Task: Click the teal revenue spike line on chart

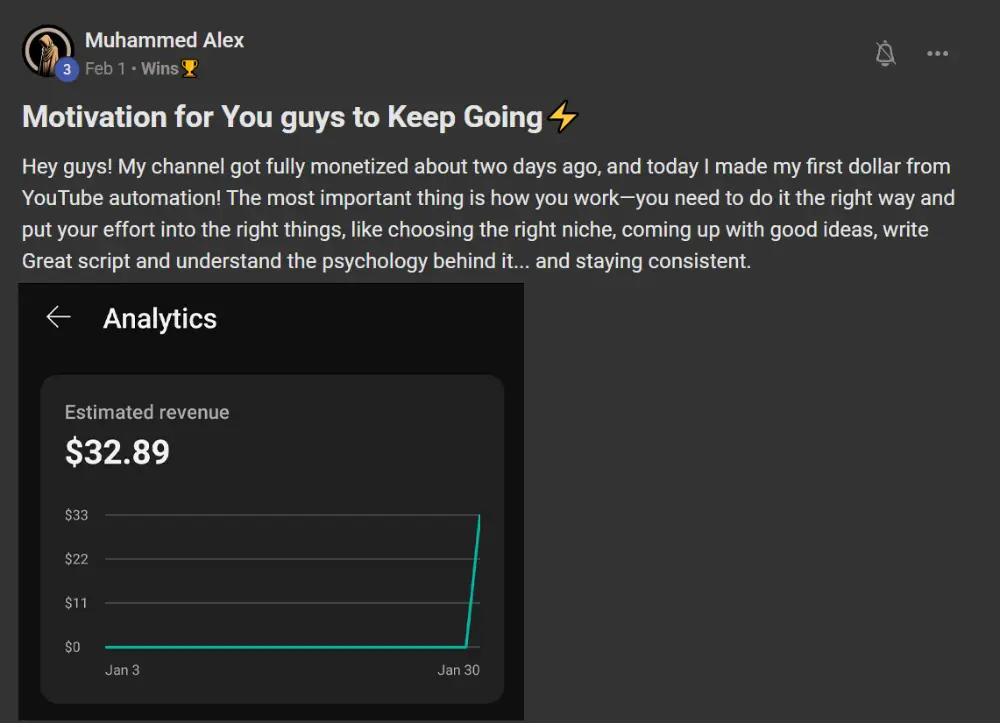Action: (473, 580)
